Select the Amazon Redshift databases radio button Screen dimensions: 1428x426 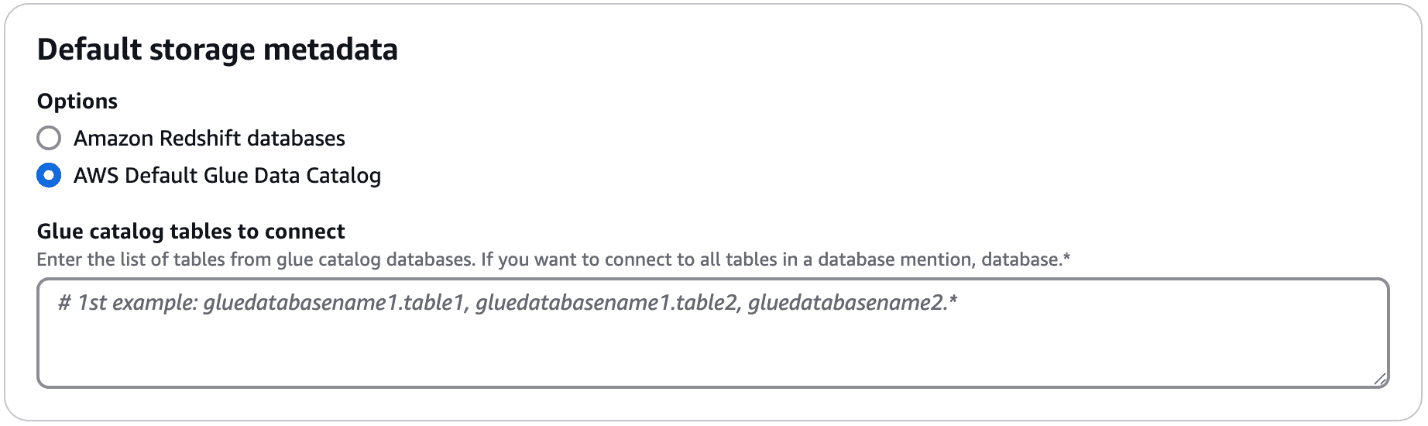48,138
